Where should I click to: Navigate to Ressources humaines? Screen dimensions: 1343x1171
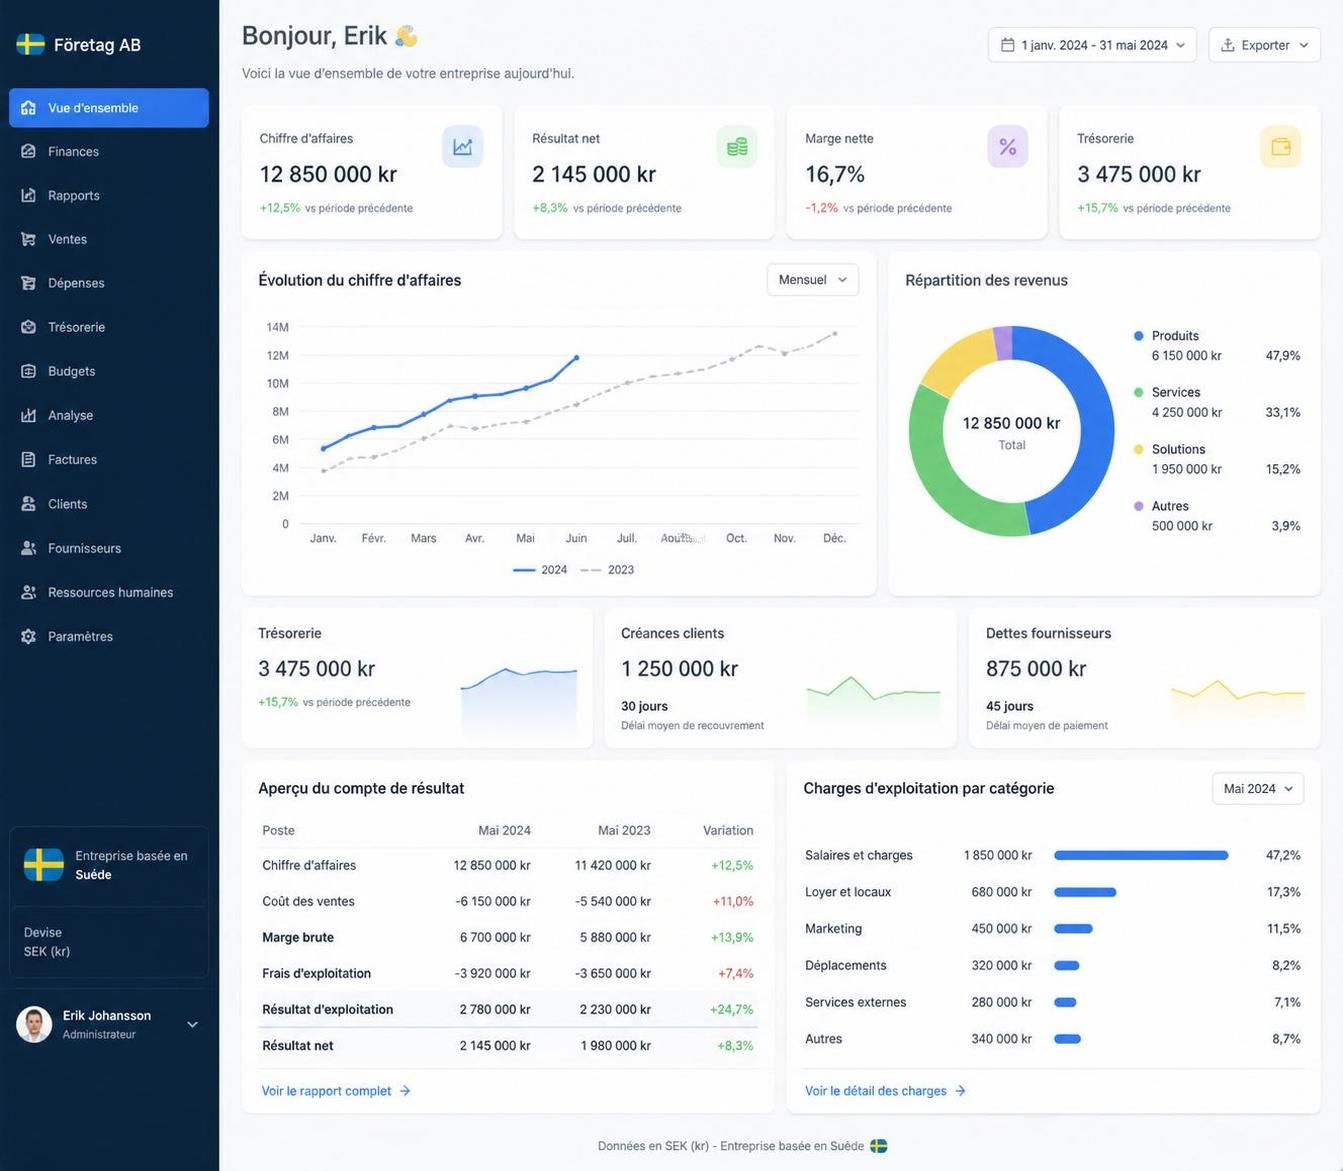click(x=109, y=592)
